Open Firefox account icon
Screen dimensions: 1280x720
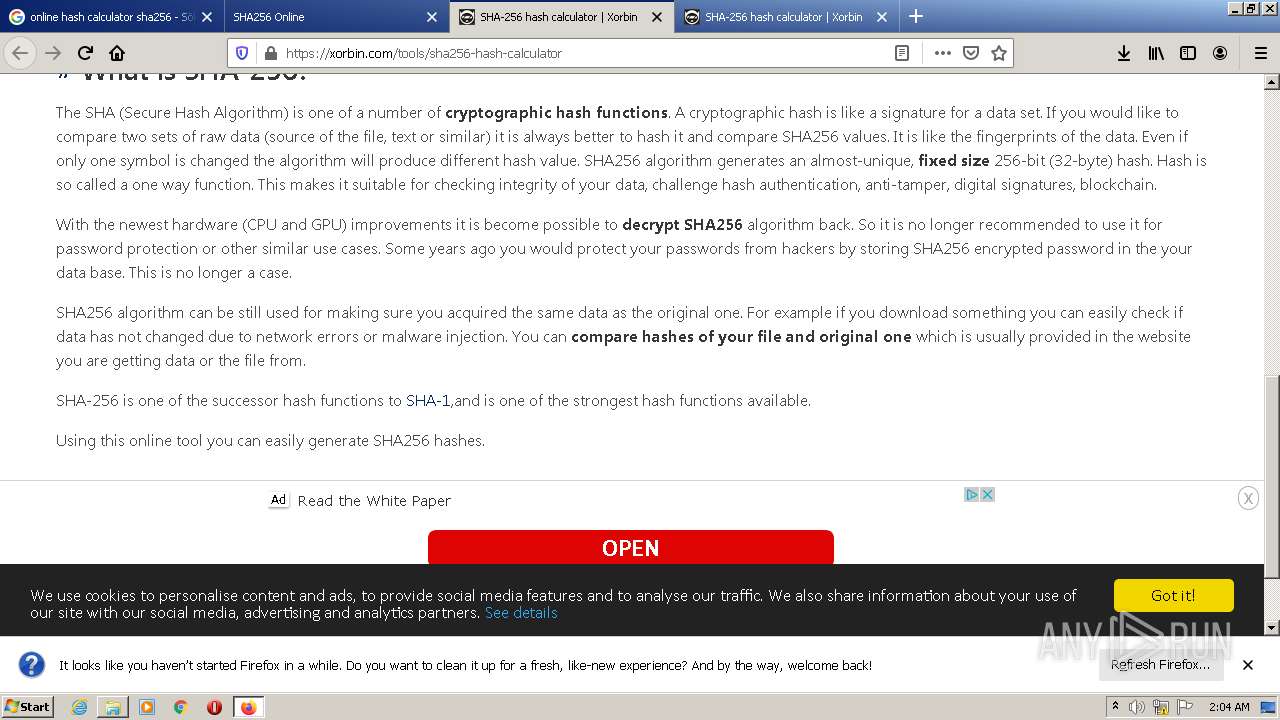[1220, 53]
